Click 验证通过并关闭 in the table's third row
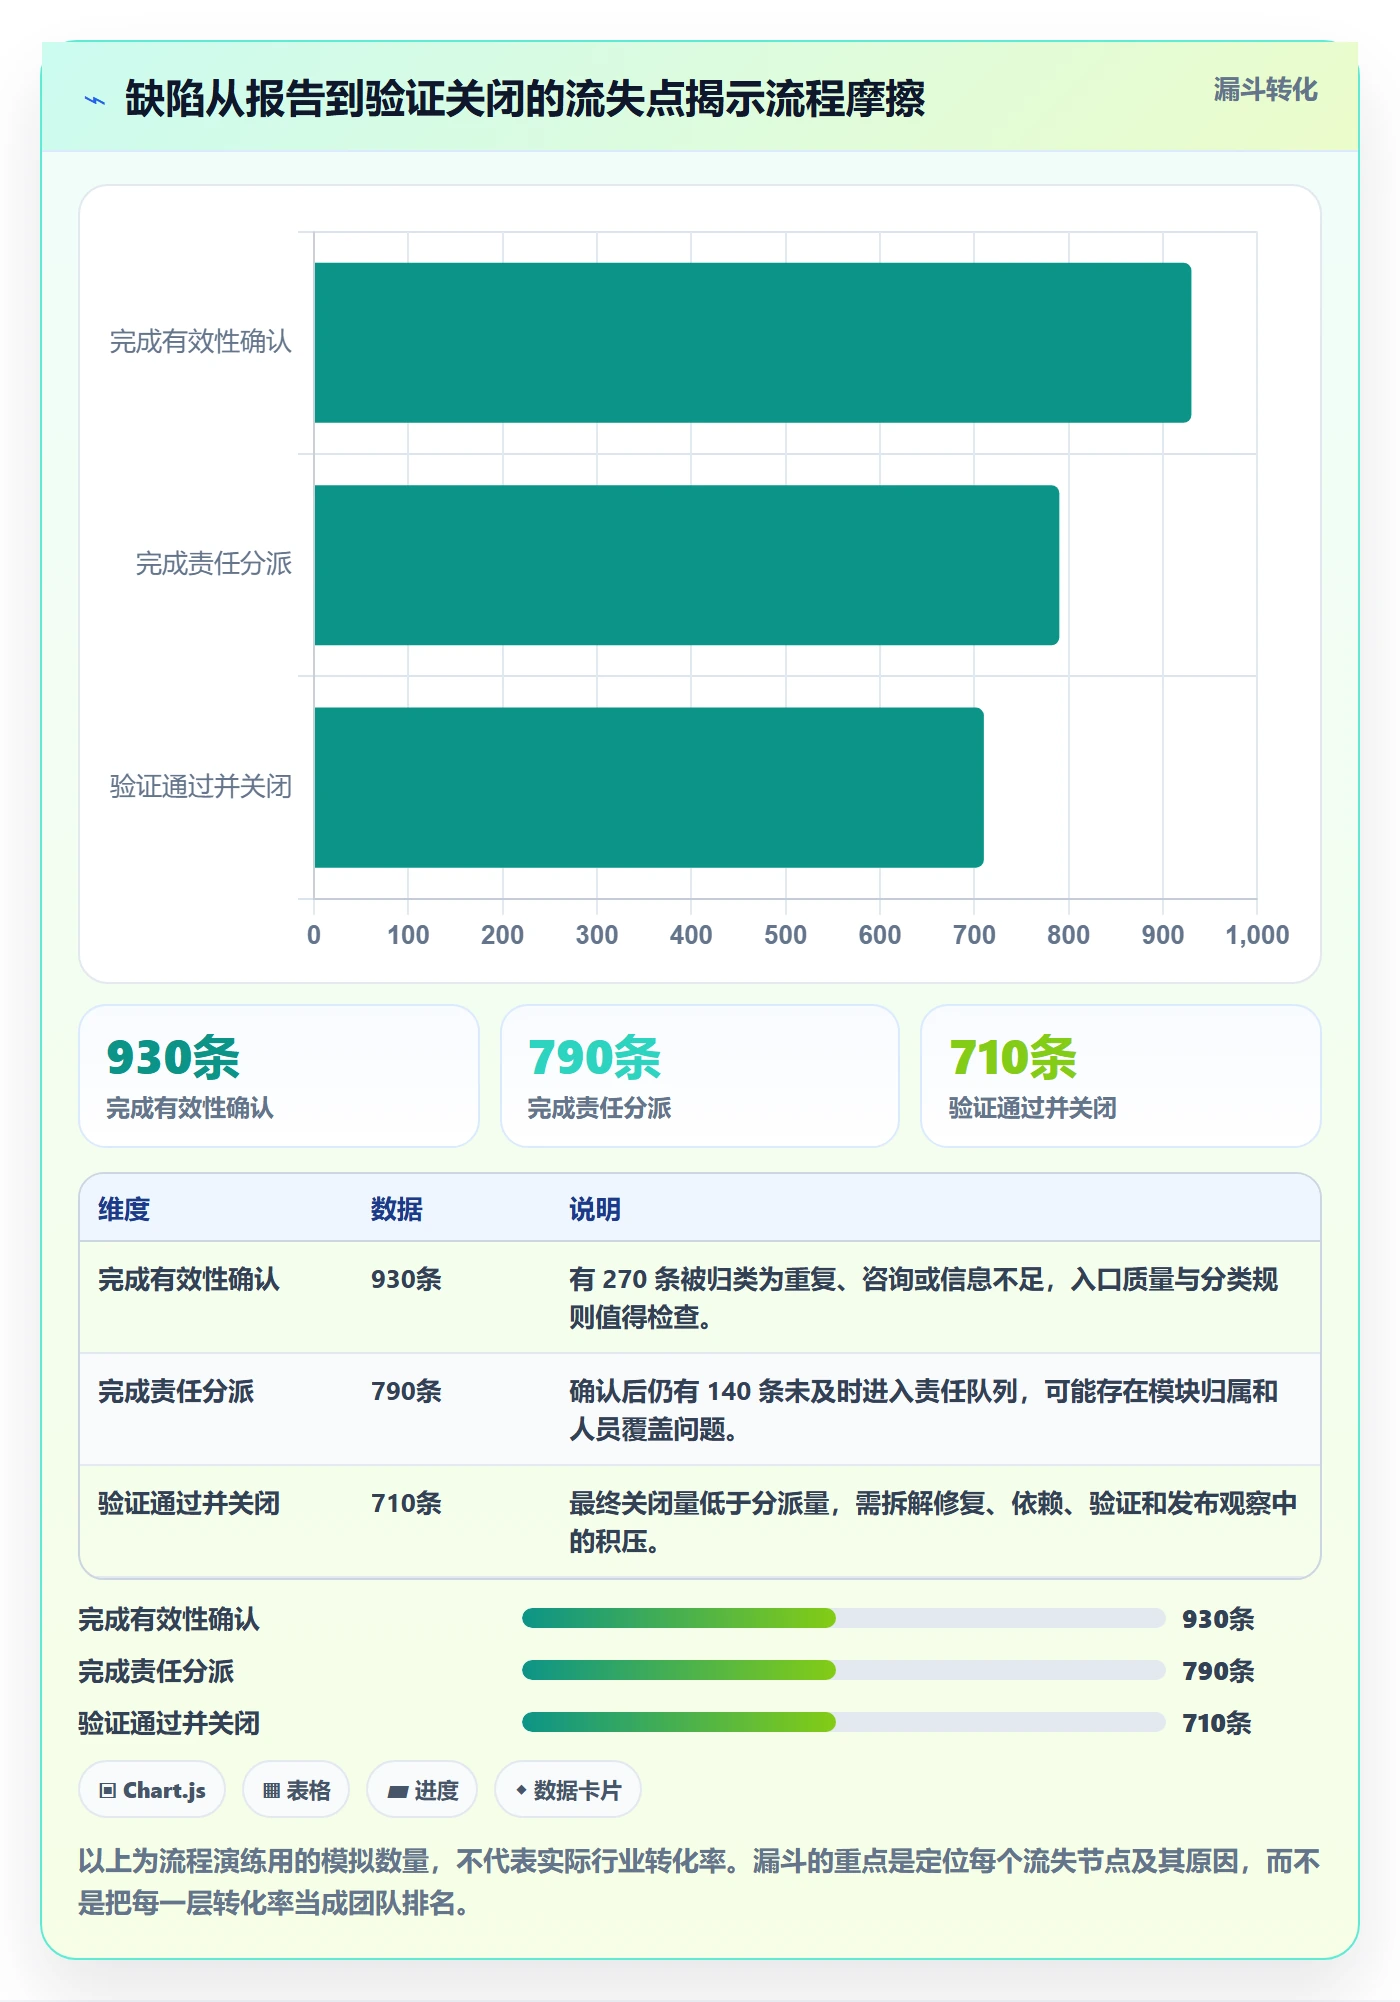Image resolution: width=1400 pixels, height=2002 pixels. tap(189, 1503)
